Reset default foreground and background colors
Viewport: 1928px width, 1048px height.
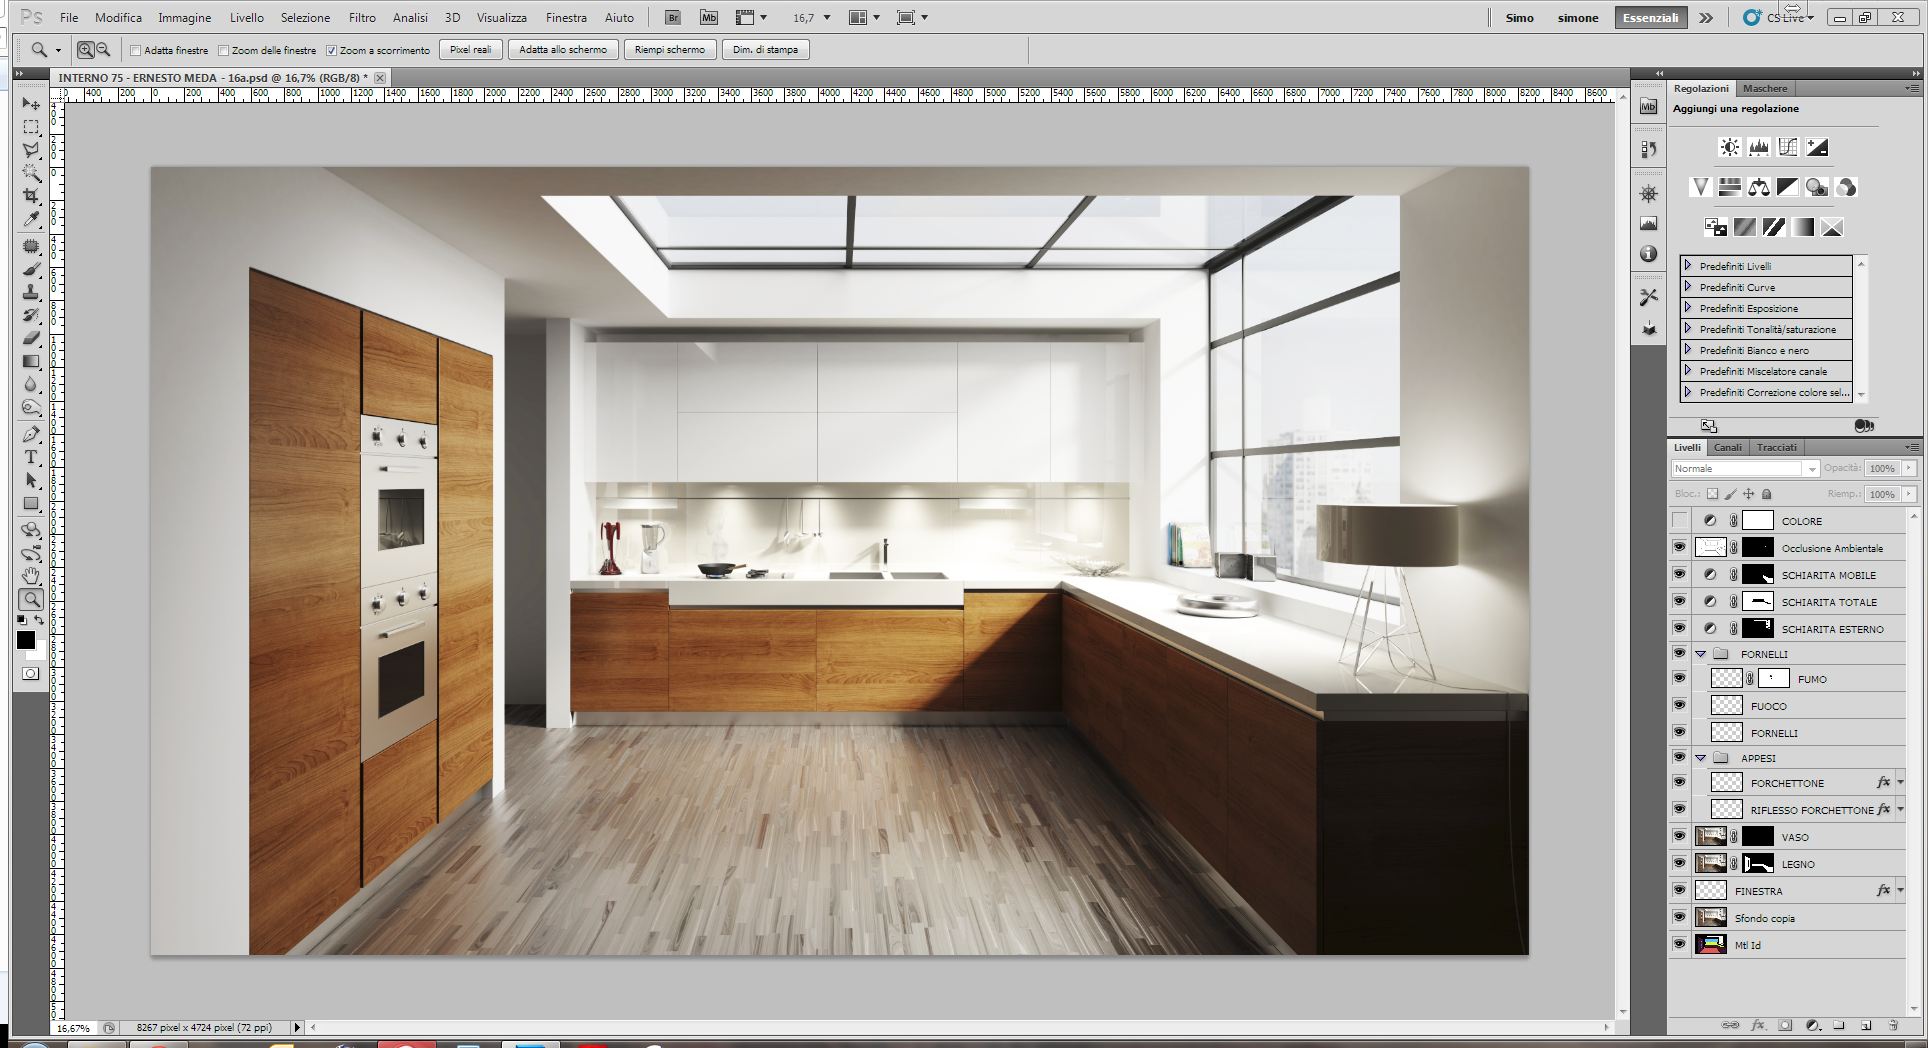tap(22, 621)
